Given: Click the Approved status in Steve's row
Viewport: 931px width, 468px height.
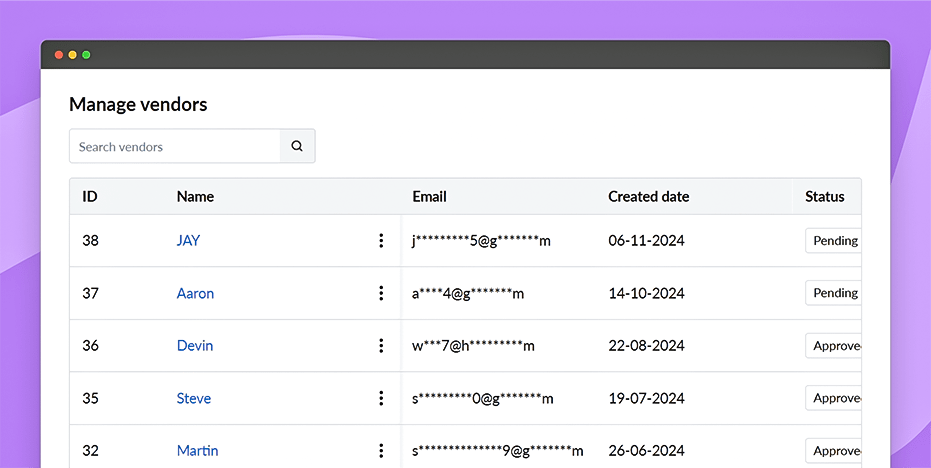Looking at the screenshot, I should click(834, 398).
